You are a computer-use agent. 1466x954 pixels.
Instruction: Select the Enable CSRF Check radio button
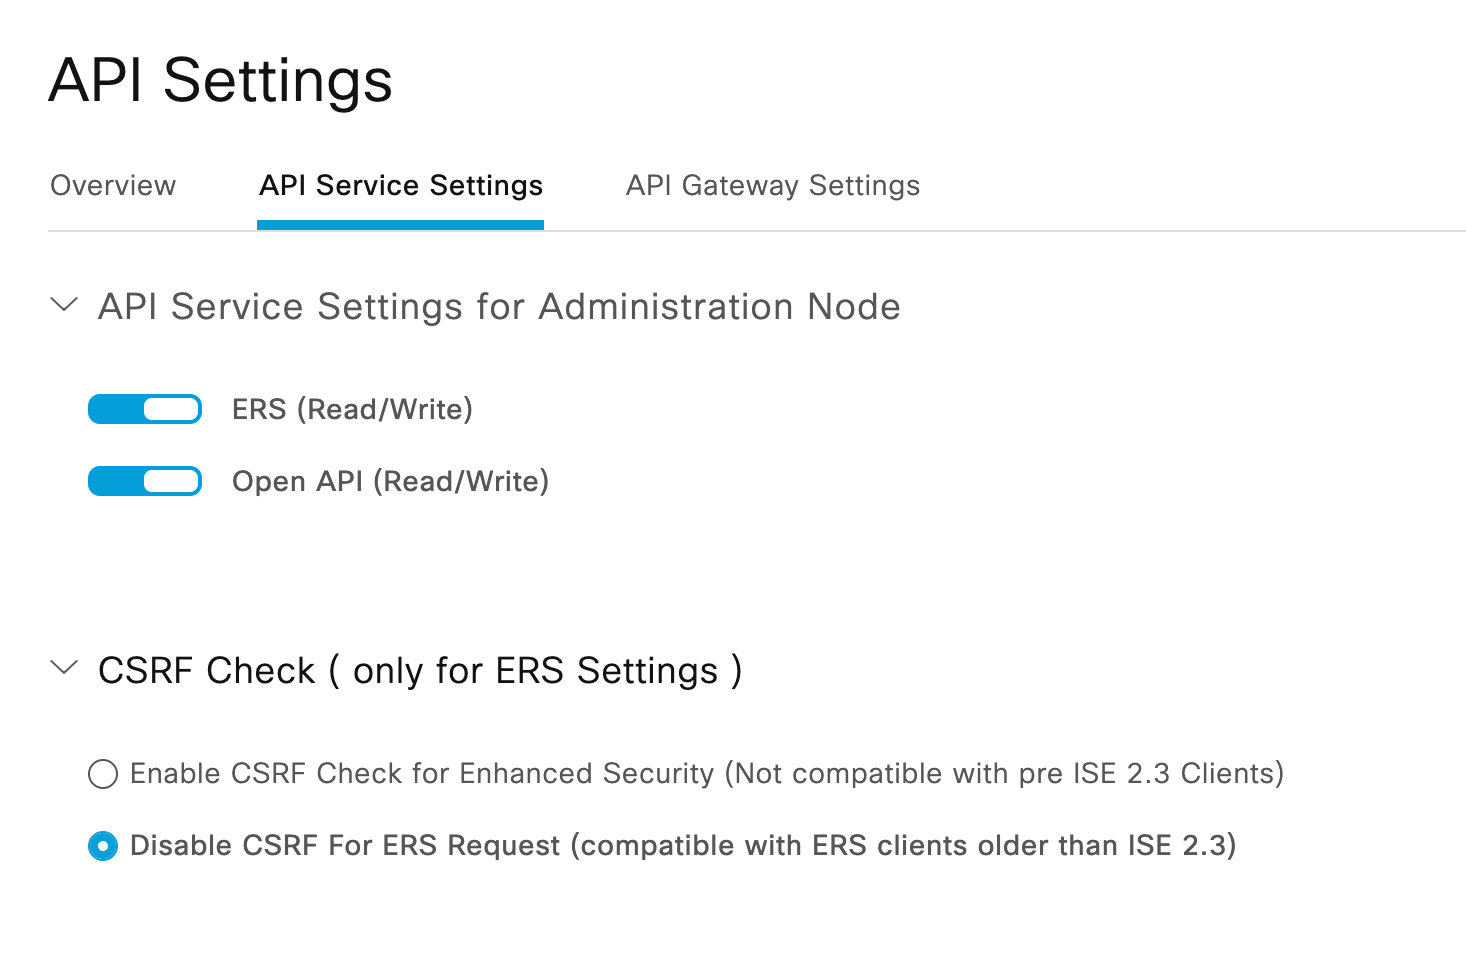click(x=103, y=774)
